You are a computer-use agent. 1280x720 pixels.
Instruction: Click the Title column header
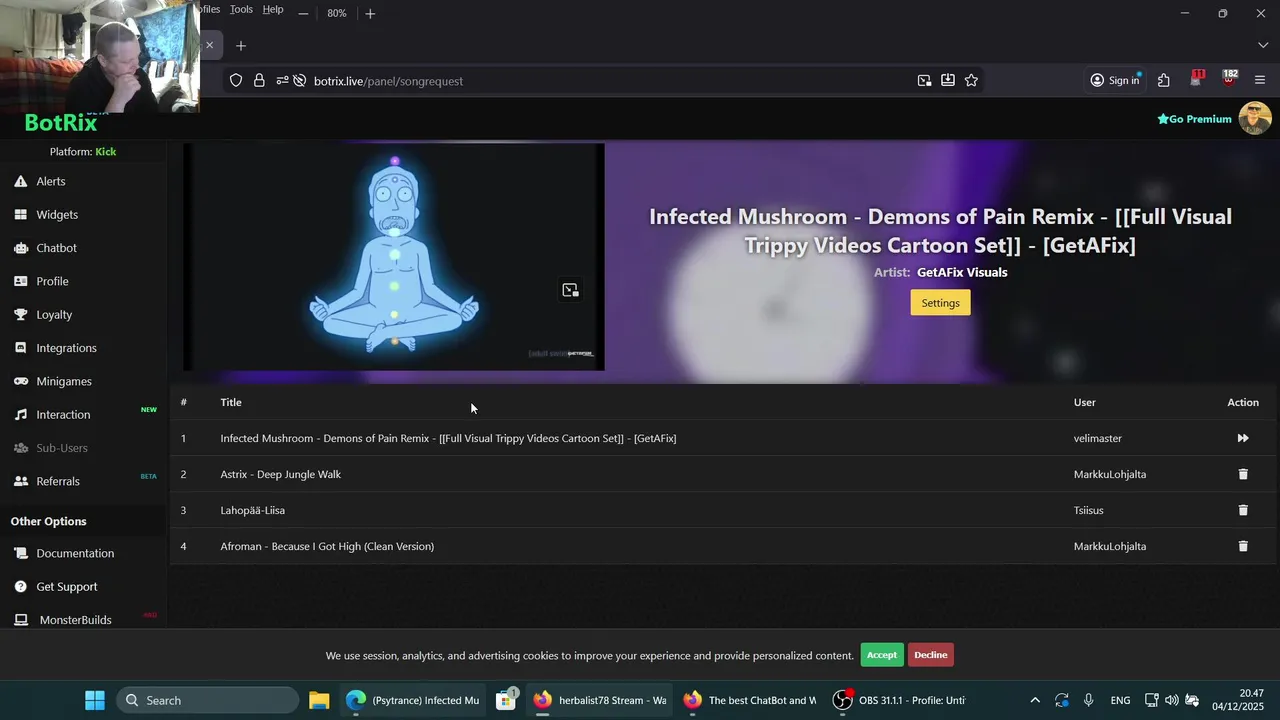(x=231, y=402)
